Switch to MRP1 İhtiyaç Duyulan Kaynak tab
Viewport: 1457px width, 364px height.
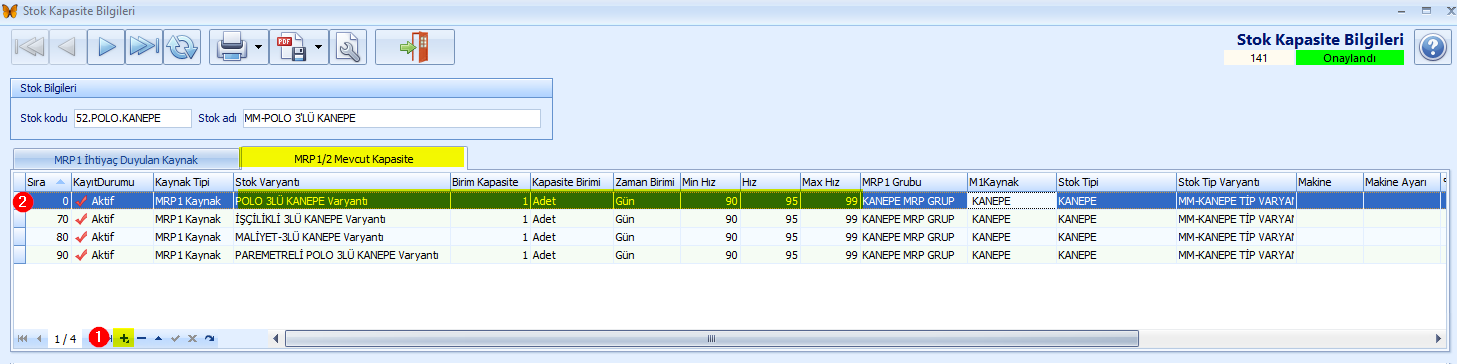coord(126,159)
